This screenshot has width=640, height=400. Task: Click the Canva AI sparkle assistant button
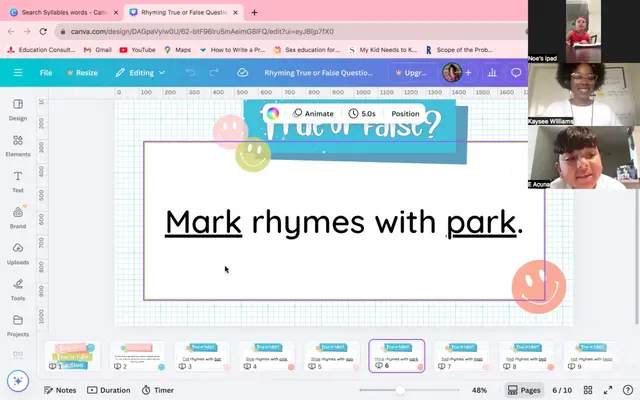click(x=18, y=380)
